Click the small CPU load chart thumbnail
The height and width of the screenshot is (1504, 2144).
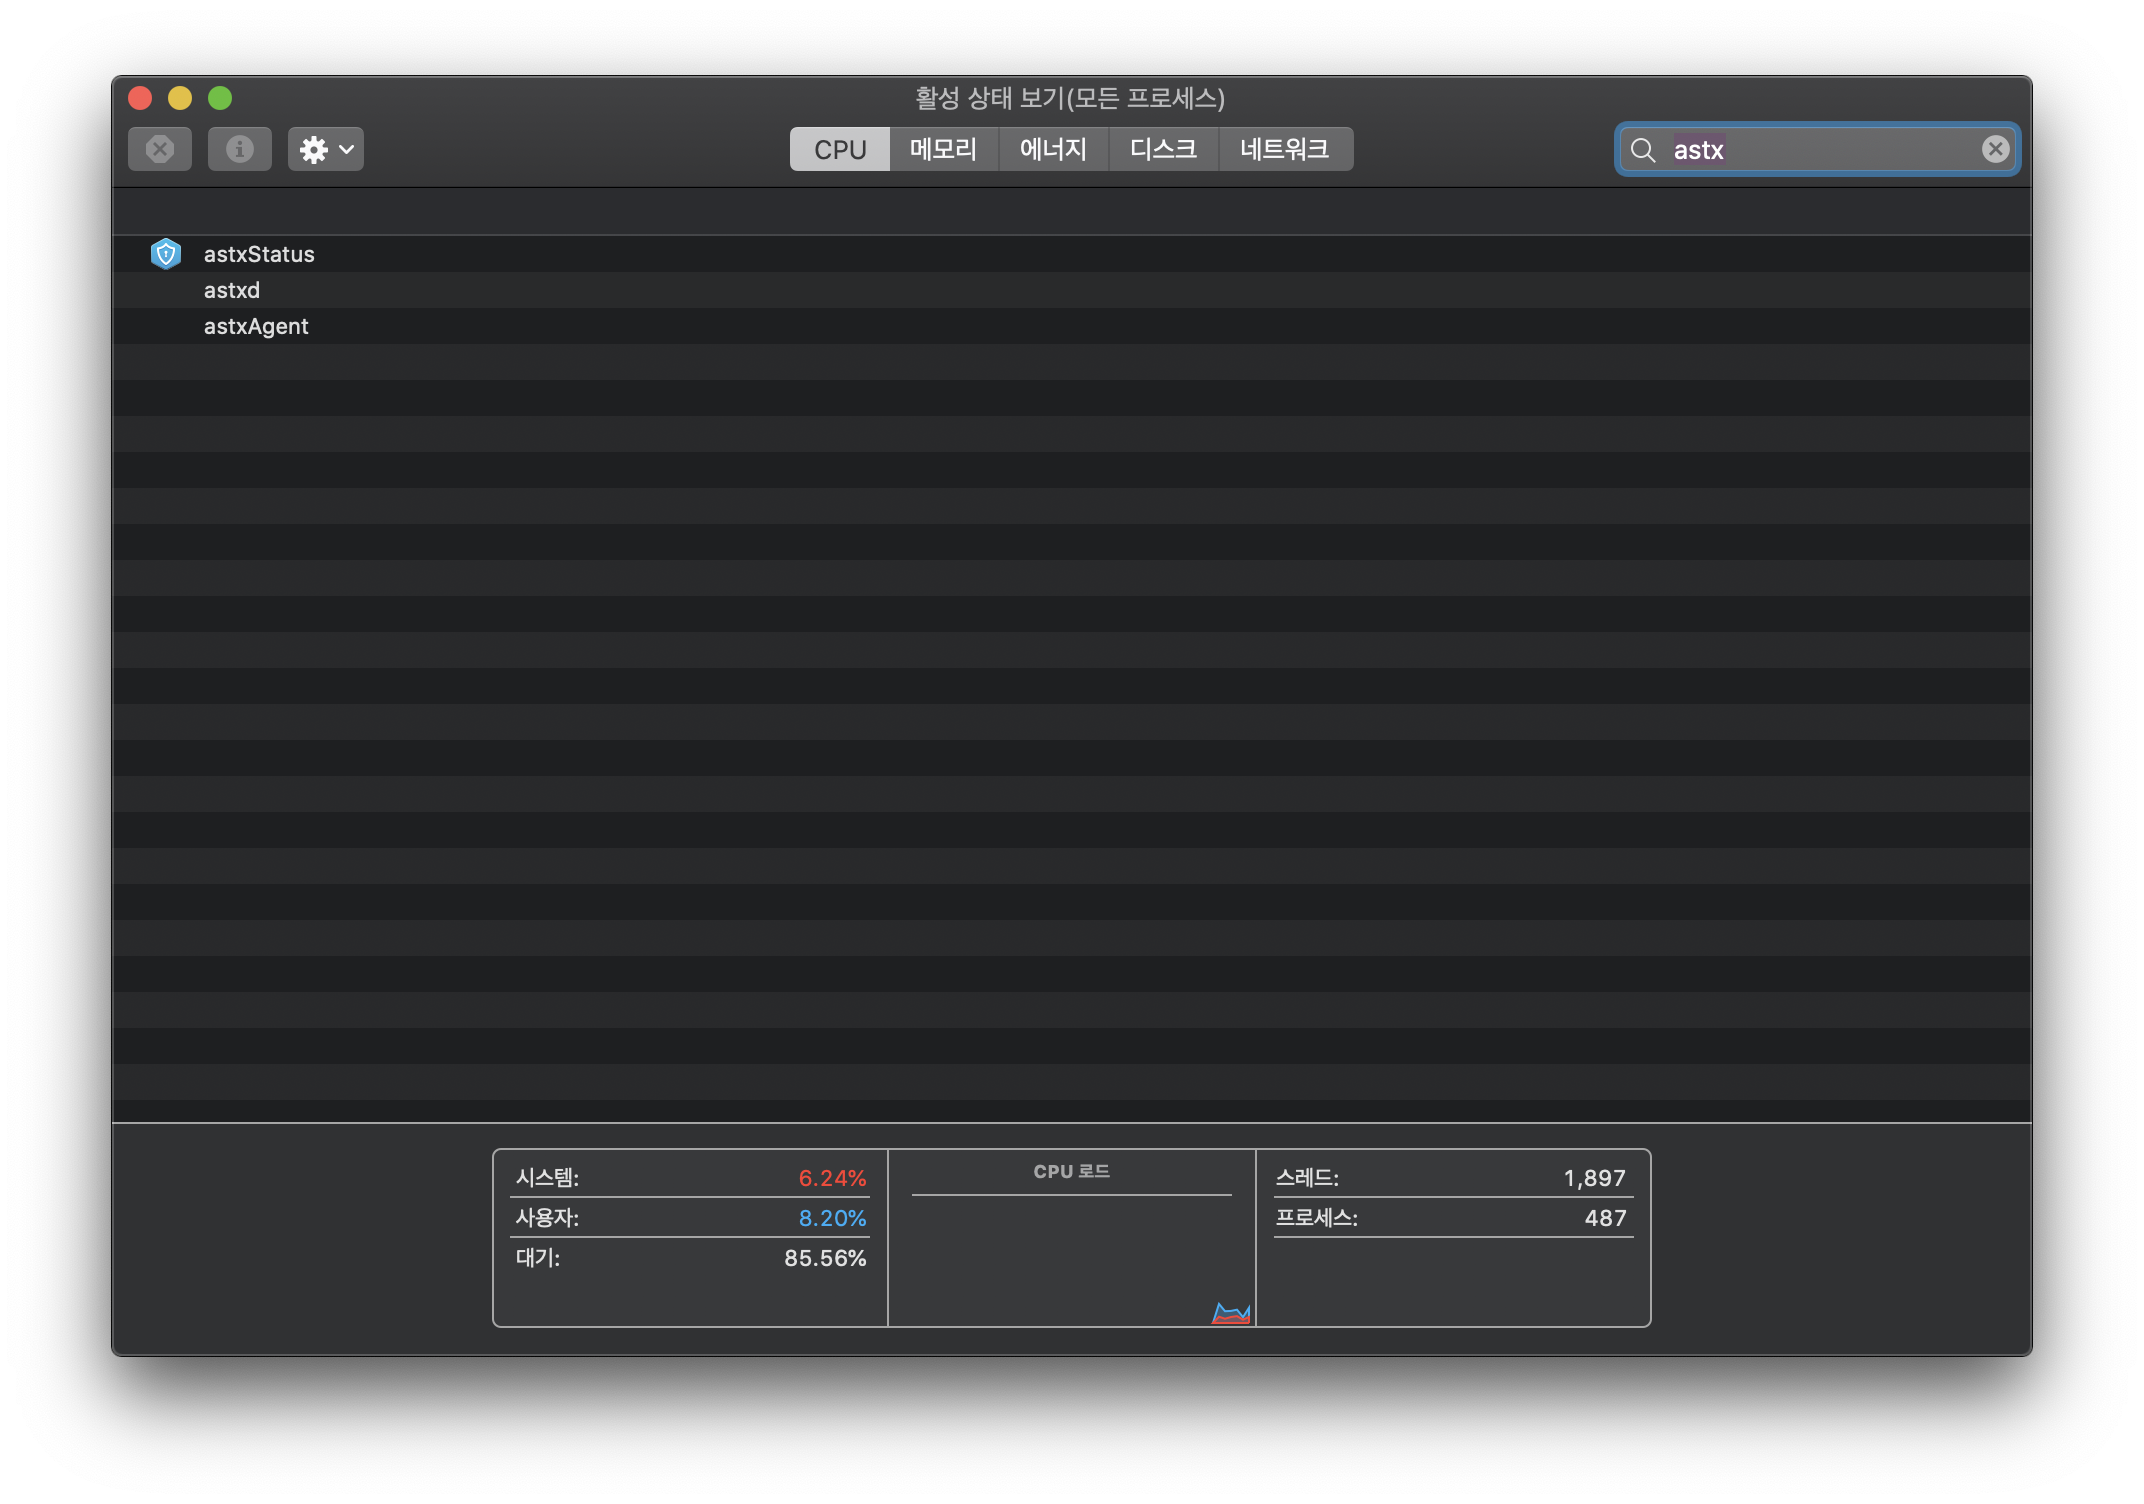1231,1313
